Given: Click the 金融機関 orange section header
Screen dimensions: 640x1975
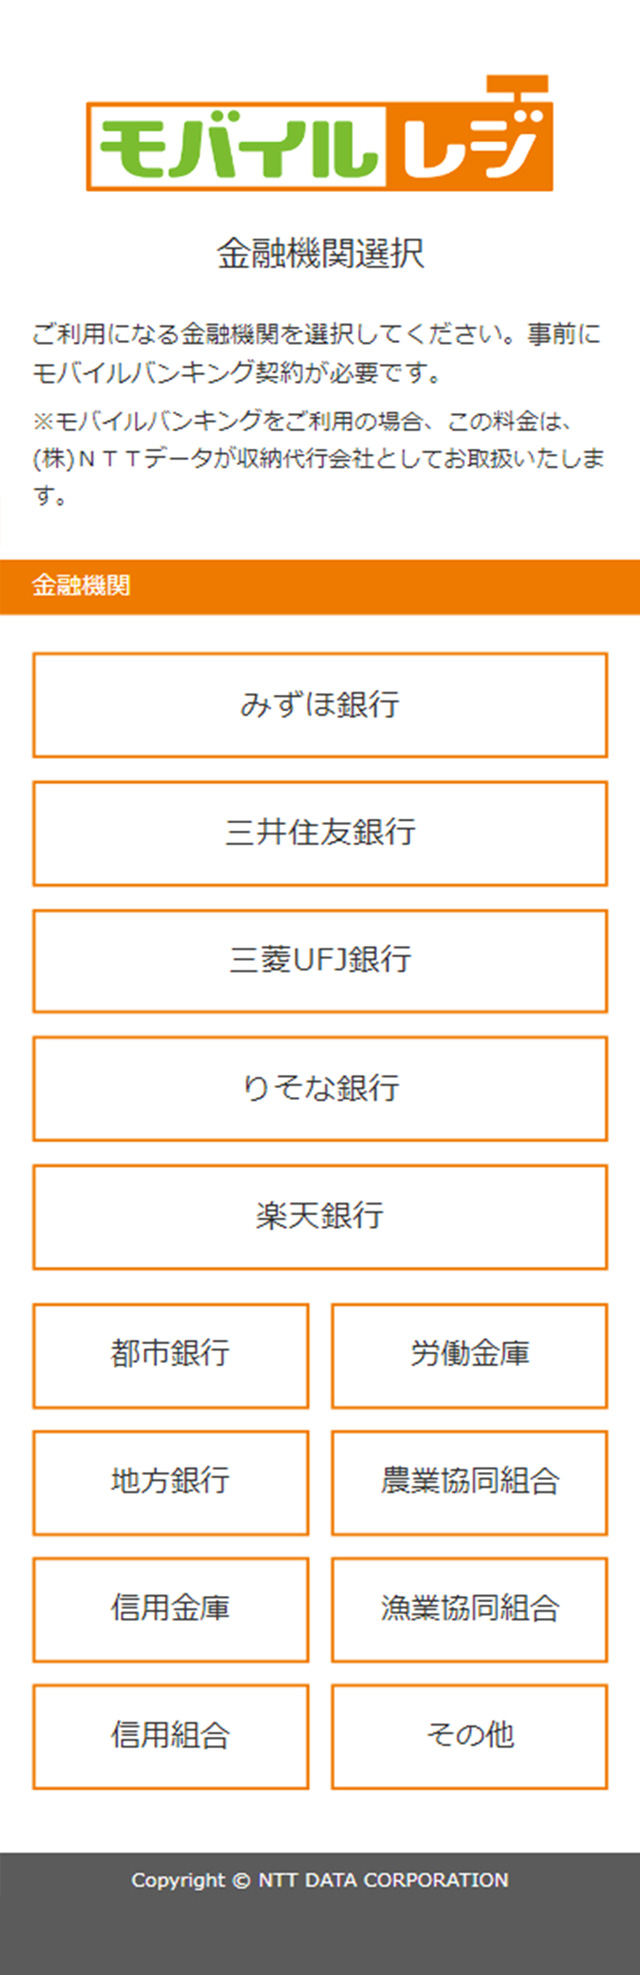Looking at the screenshot, I should click(320, 587).
